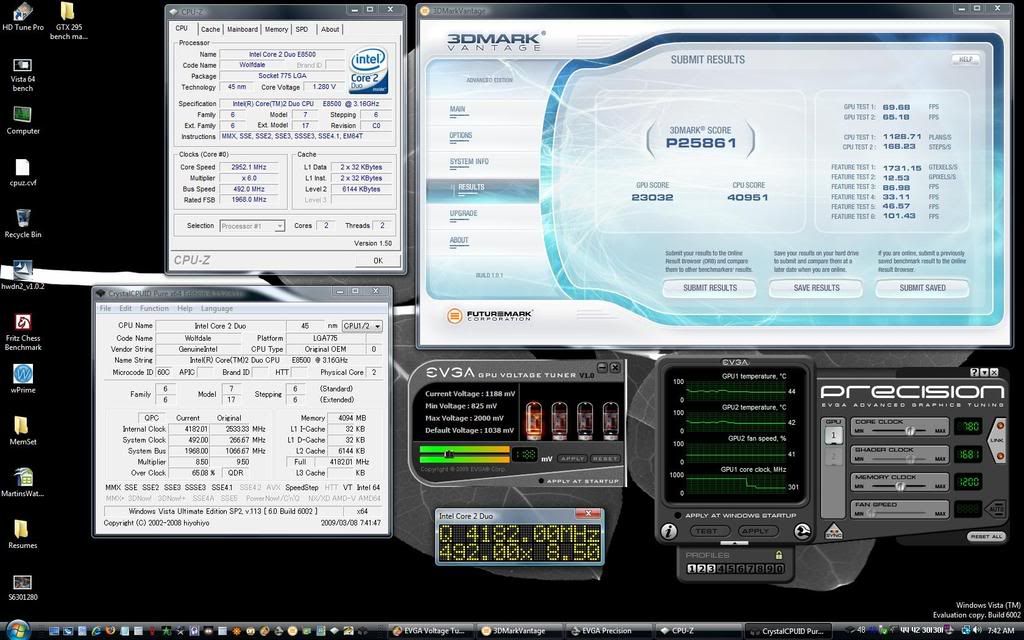Image resolution: width=1024 pixels, height=640 pixels.
Task: Open EVGA Precision settings wrench icon
Action: [x=803, y=532]
